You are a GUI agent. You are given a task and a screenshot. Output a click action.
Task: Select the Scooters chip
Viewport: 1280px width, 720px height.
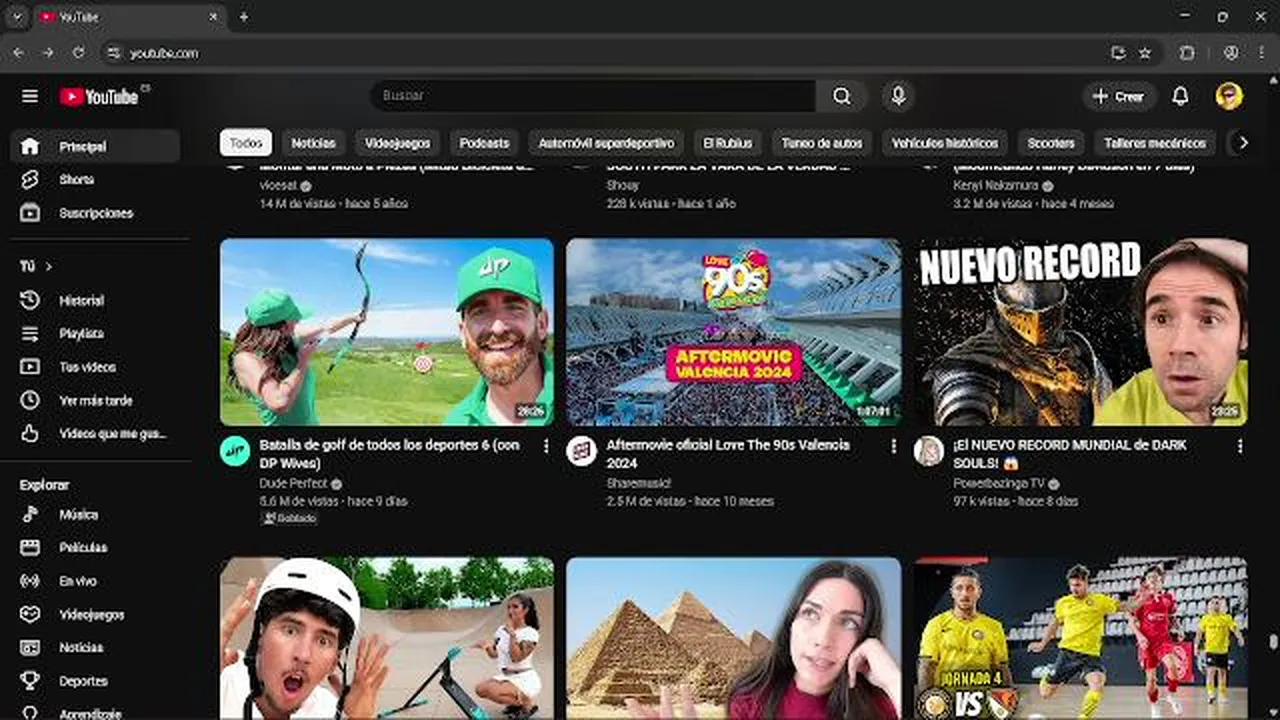[1051, 143]
